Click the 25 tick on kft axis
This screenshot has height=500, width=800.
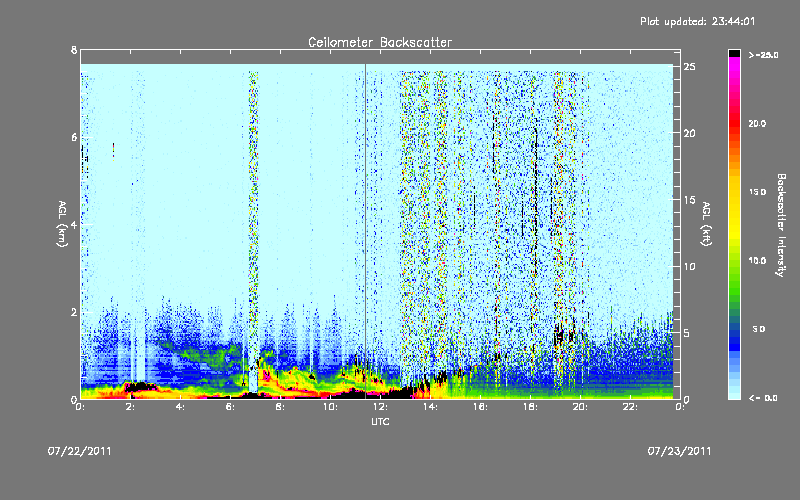pyautogui.click(x=689, y=67)
